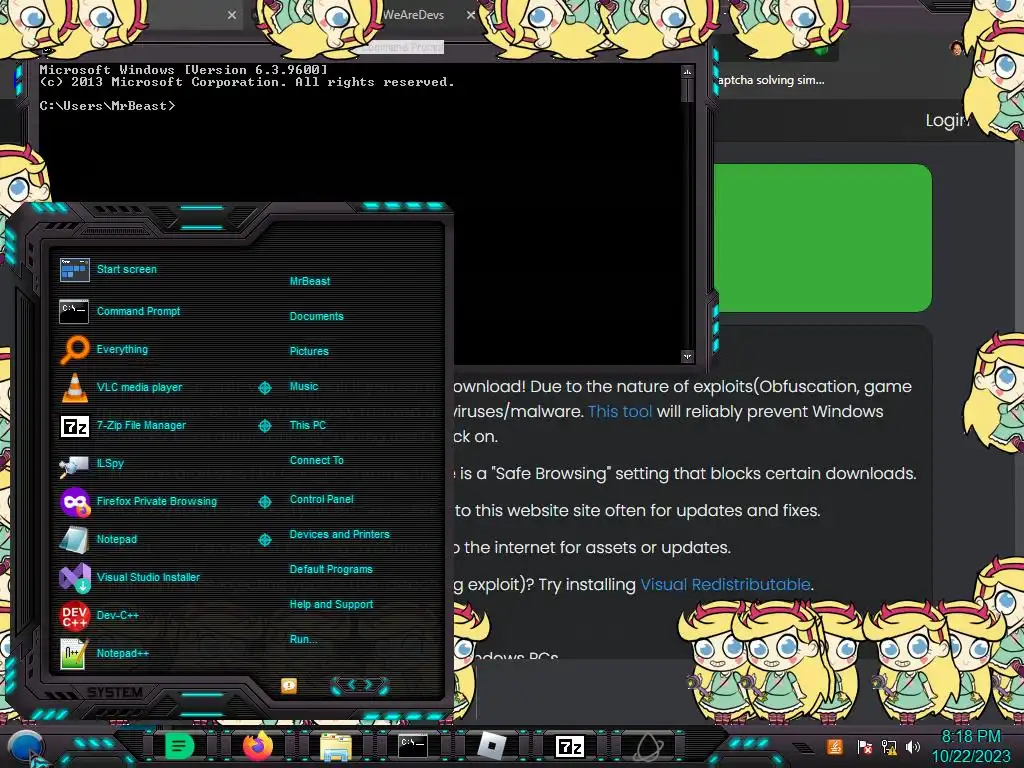Click the Command Prompt input line
Viewport: 1024px width, 768px height.
[x=108, y=106]
